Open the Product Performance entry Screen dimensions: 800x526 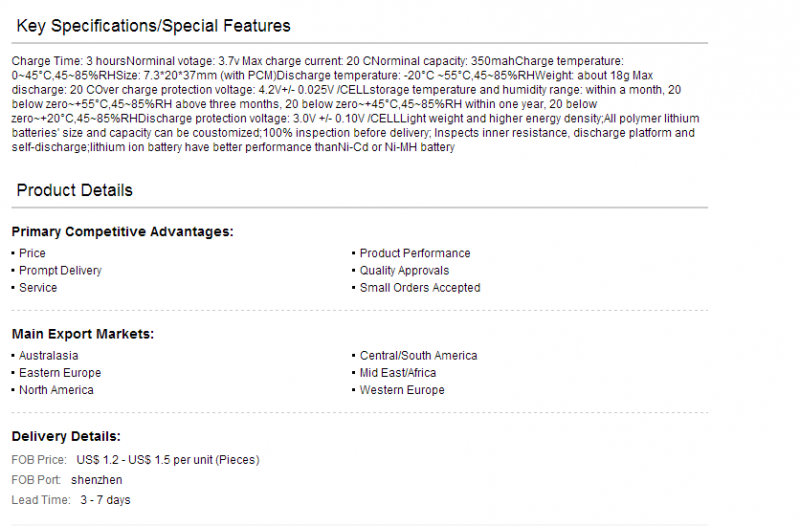[x=415, y=253]
